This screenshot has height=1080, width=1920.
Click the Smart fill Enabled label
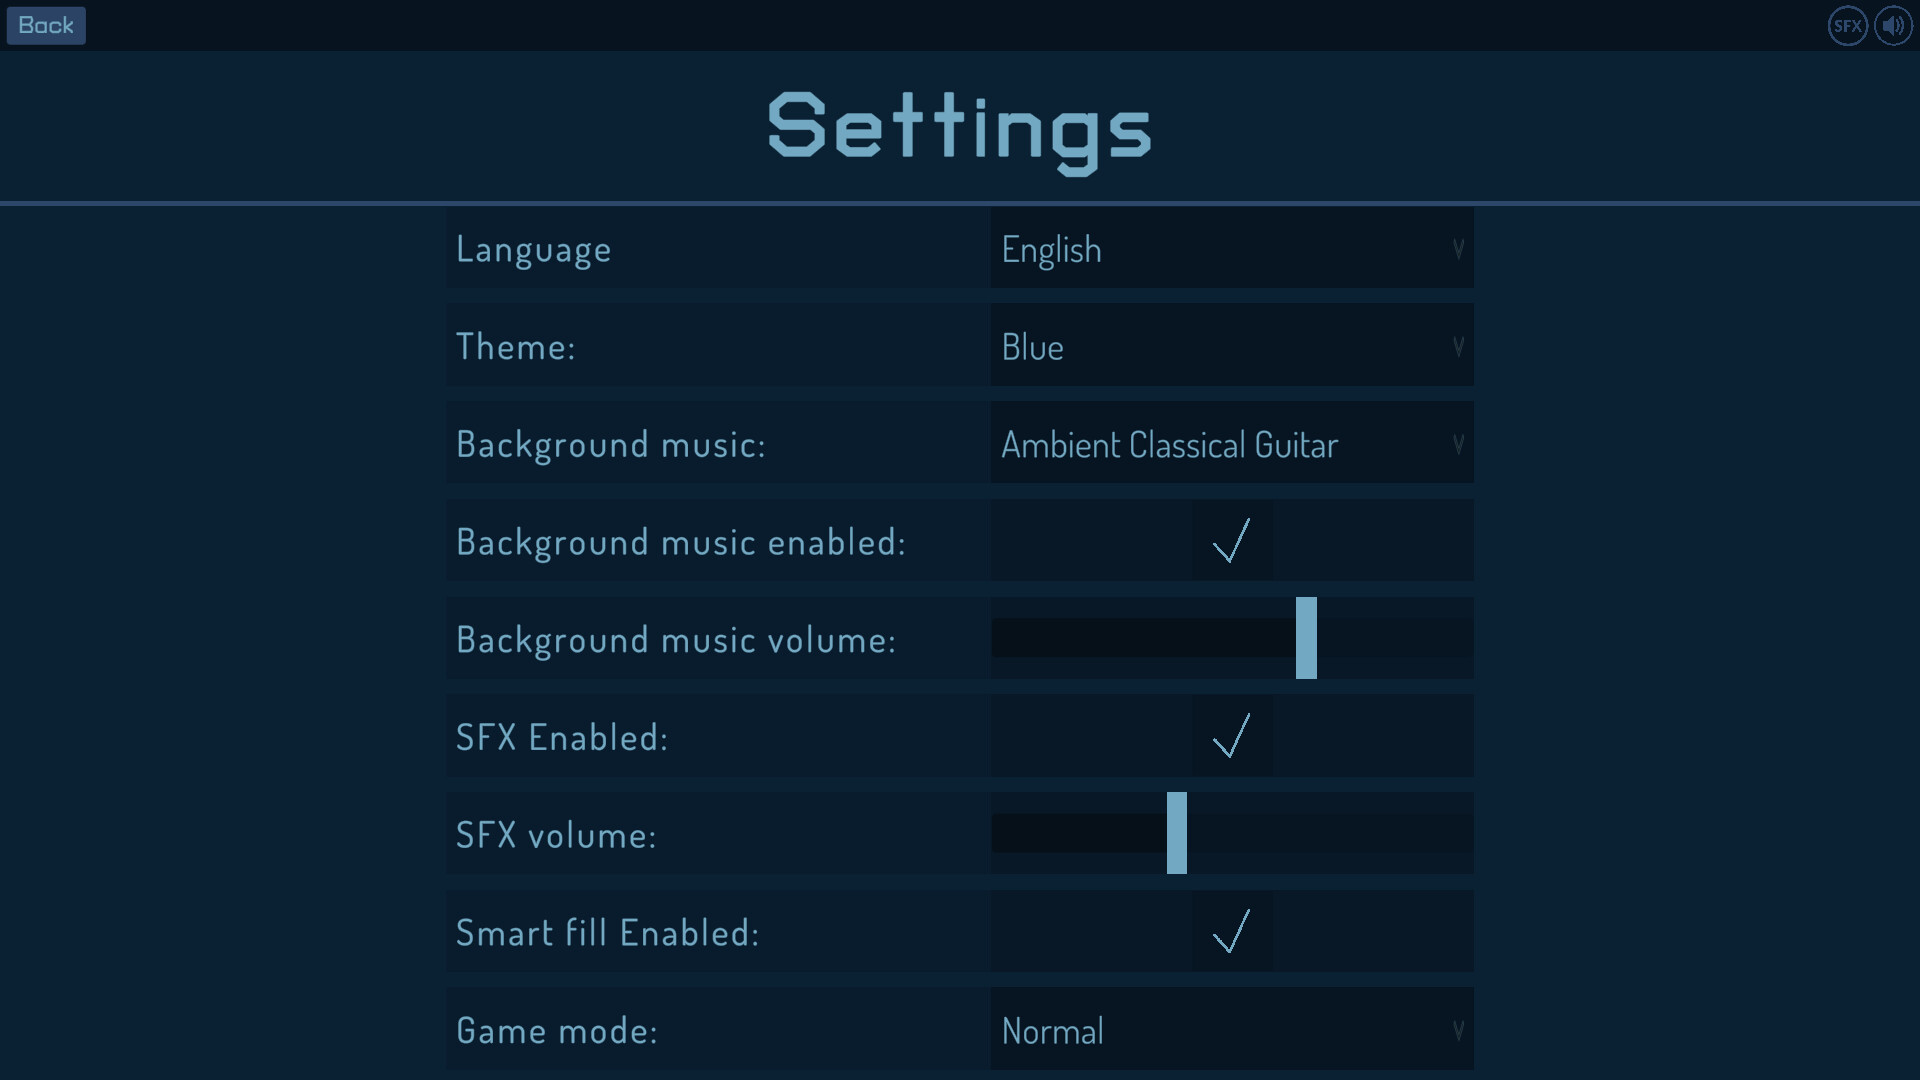point(607,933)
